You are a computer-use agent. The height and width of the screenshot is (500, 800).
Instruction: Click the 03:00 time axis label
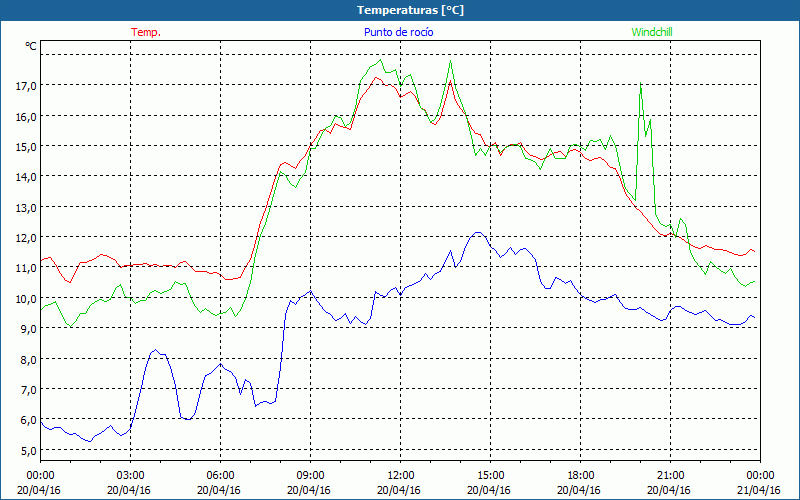point(131,476)
